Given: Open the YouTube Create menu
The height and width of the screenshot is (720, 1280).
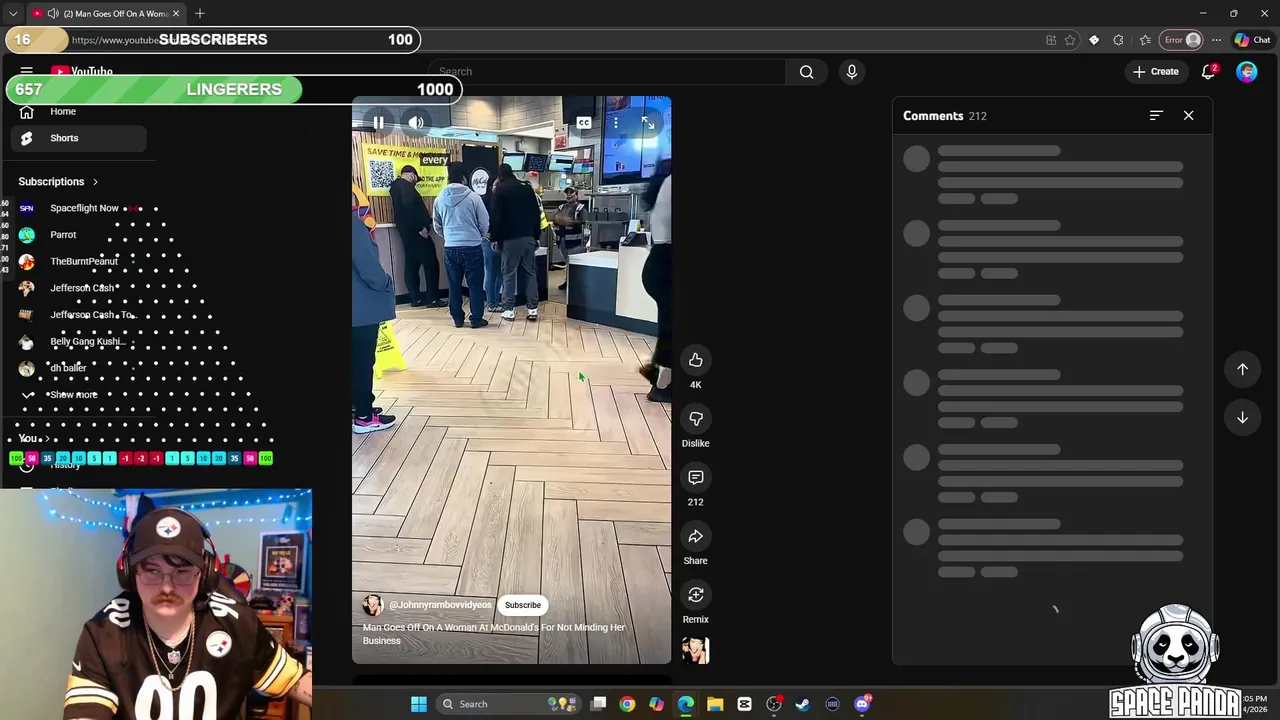Looking at the screenshot, I should pos(1156,72).
